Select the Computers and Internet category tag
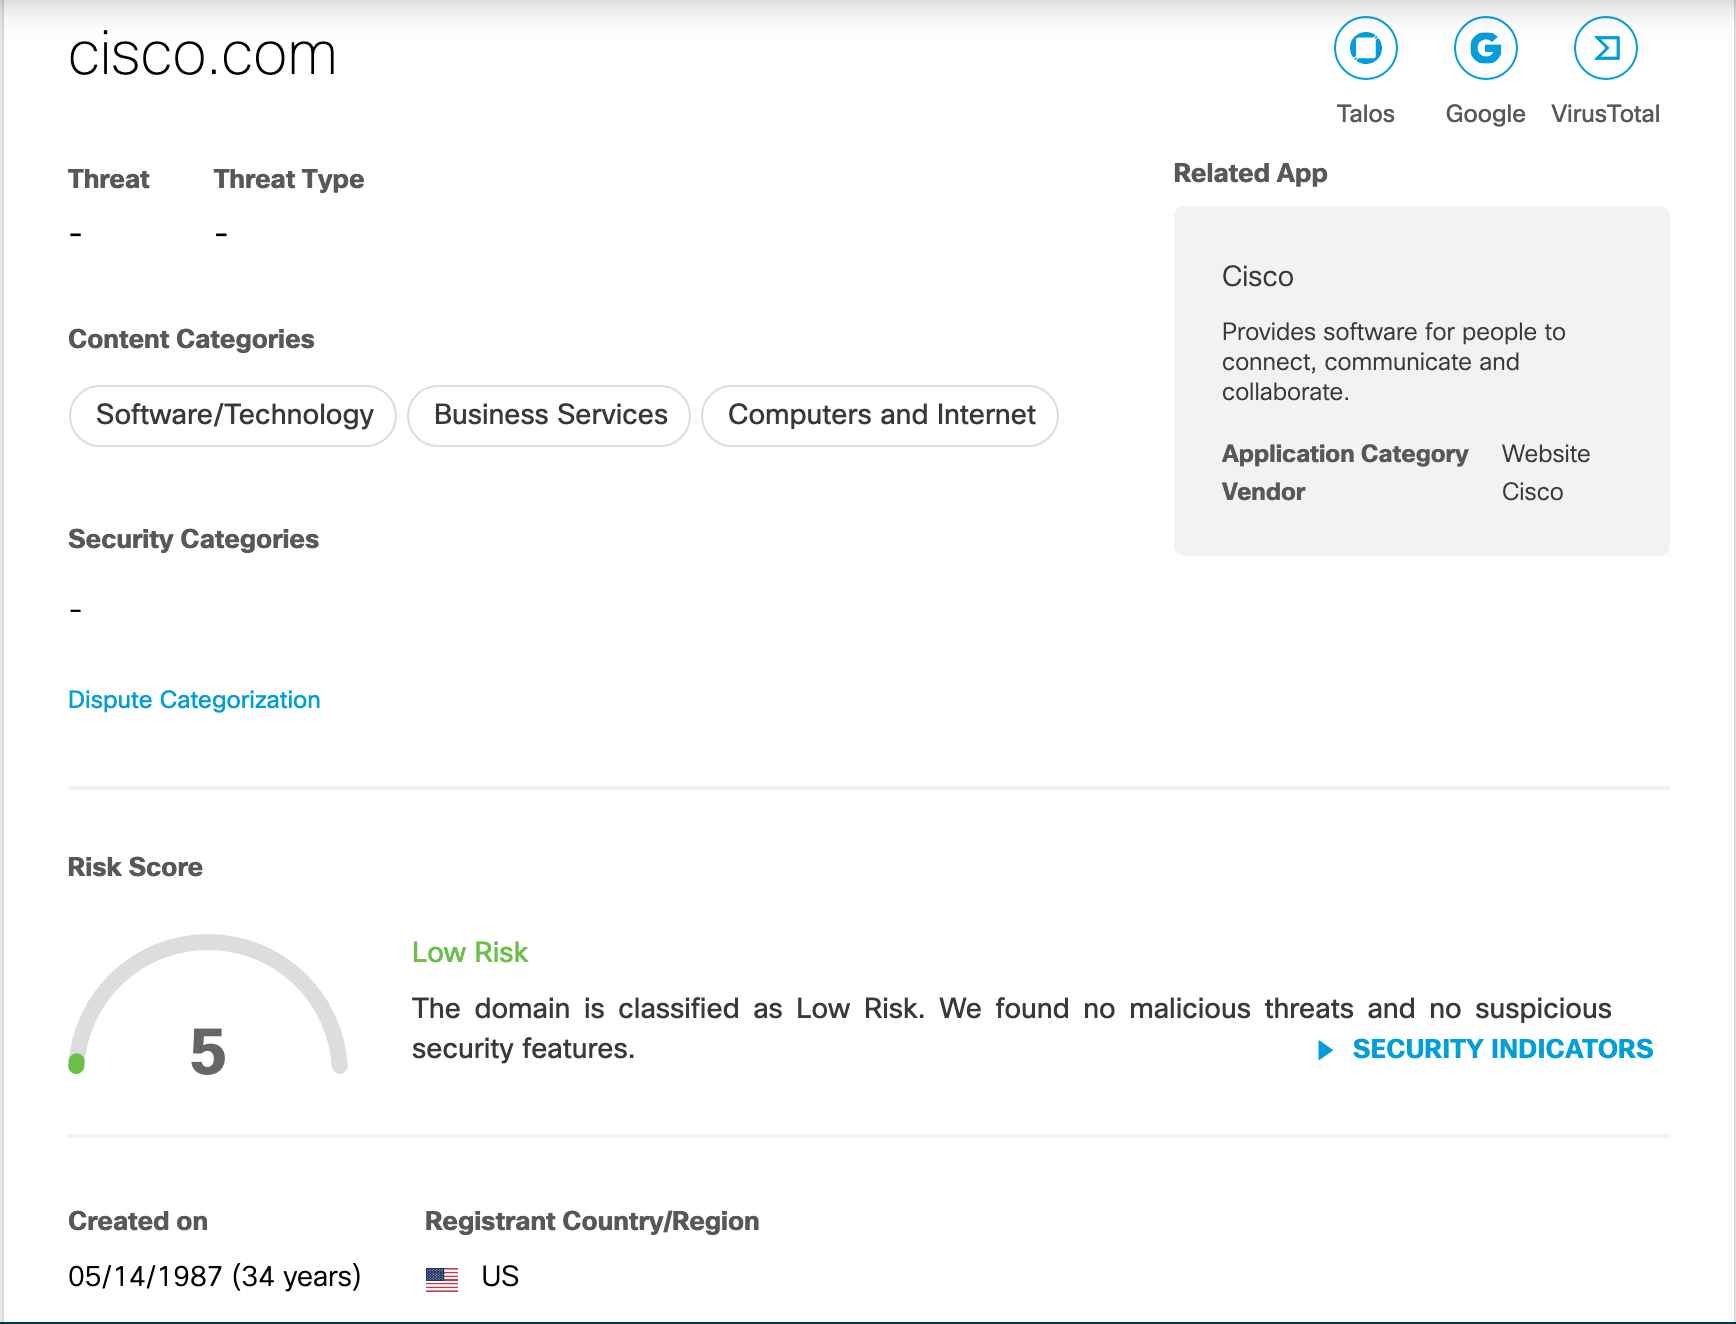Screen dimensions: 1736x1324 point(880,415)
